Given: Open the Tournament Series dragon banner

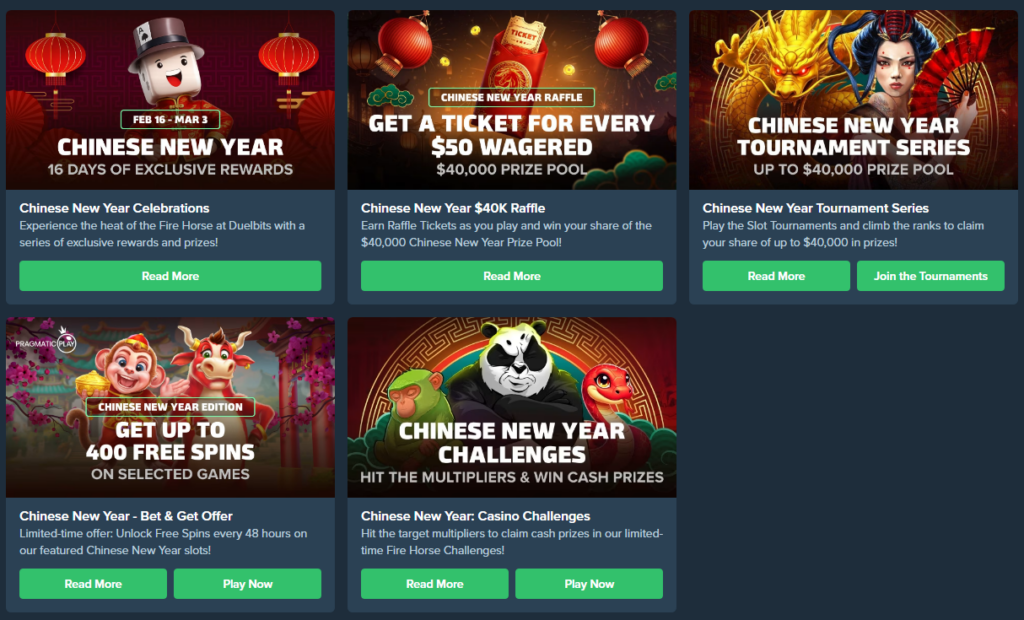Looking at the screenshot, I should click(854, 100).
